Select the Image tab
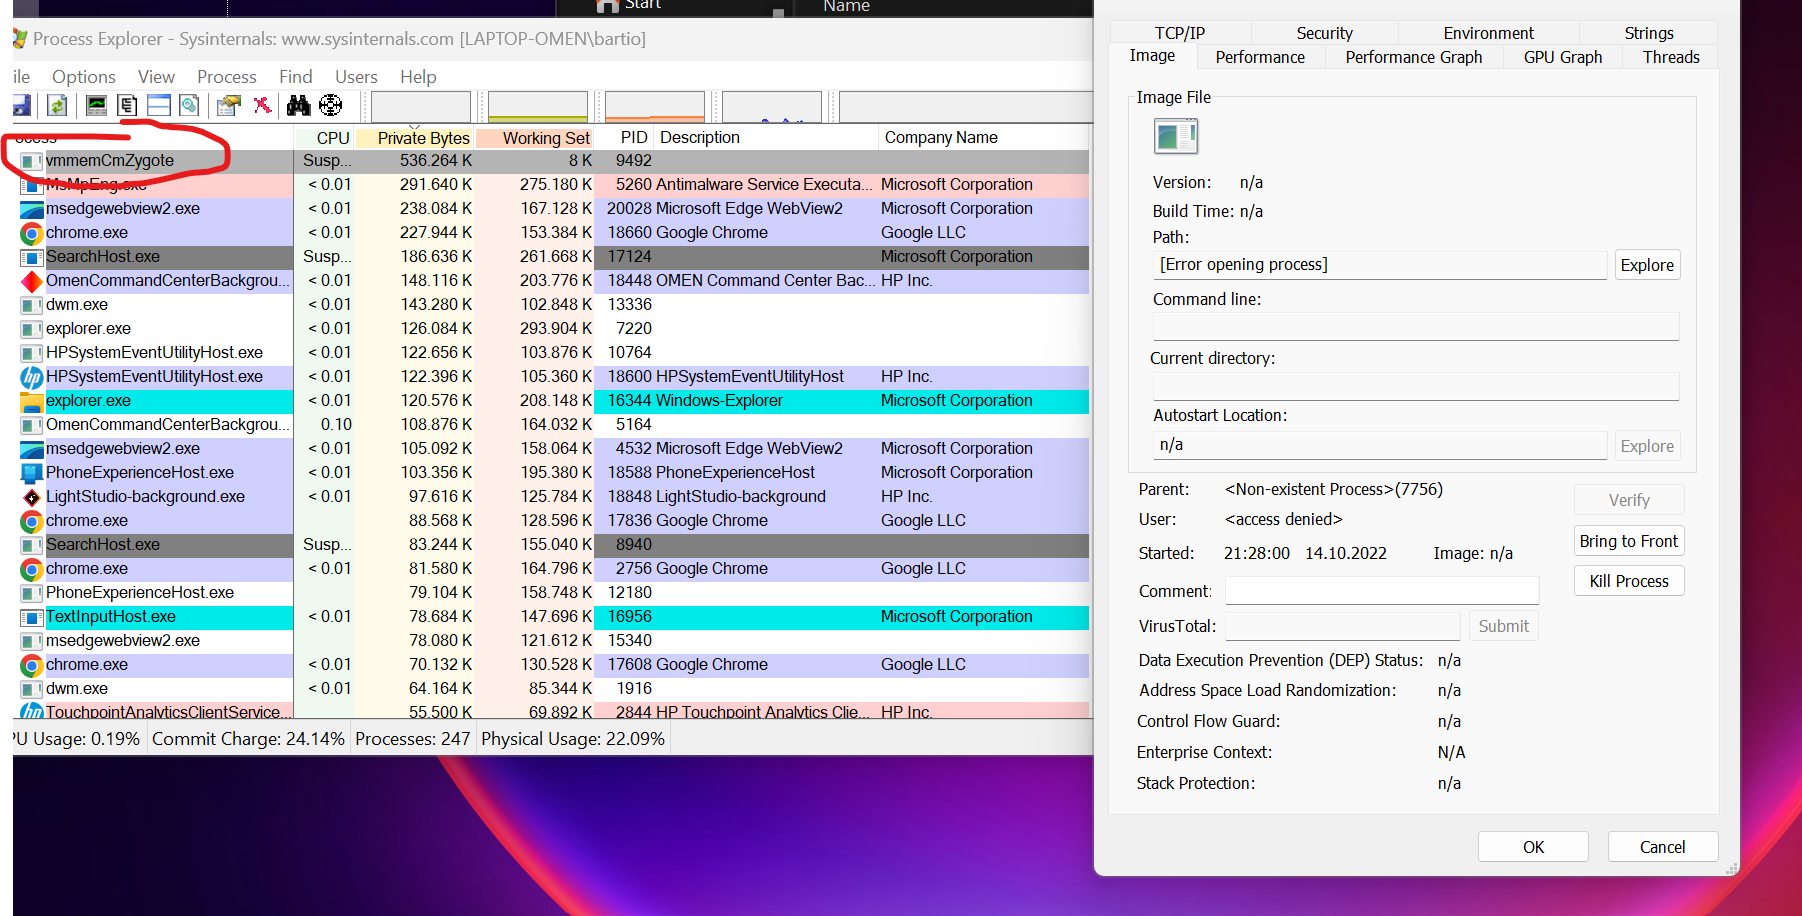This screenshot has height=916, width=1802. pyautogui.click(x=1152, y=56)
